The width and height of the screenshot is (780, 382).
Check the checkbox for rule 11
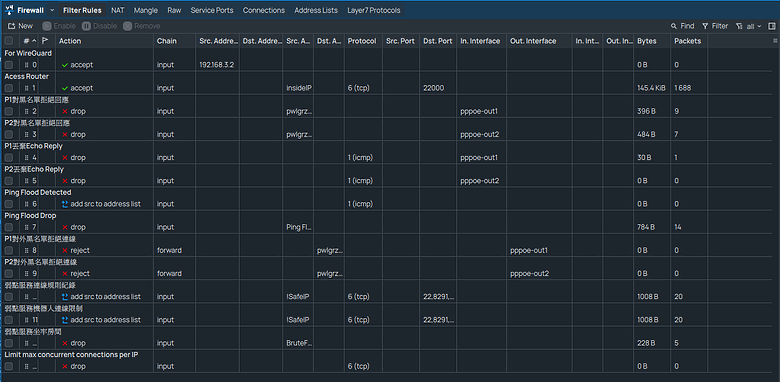tap(9, 320)
